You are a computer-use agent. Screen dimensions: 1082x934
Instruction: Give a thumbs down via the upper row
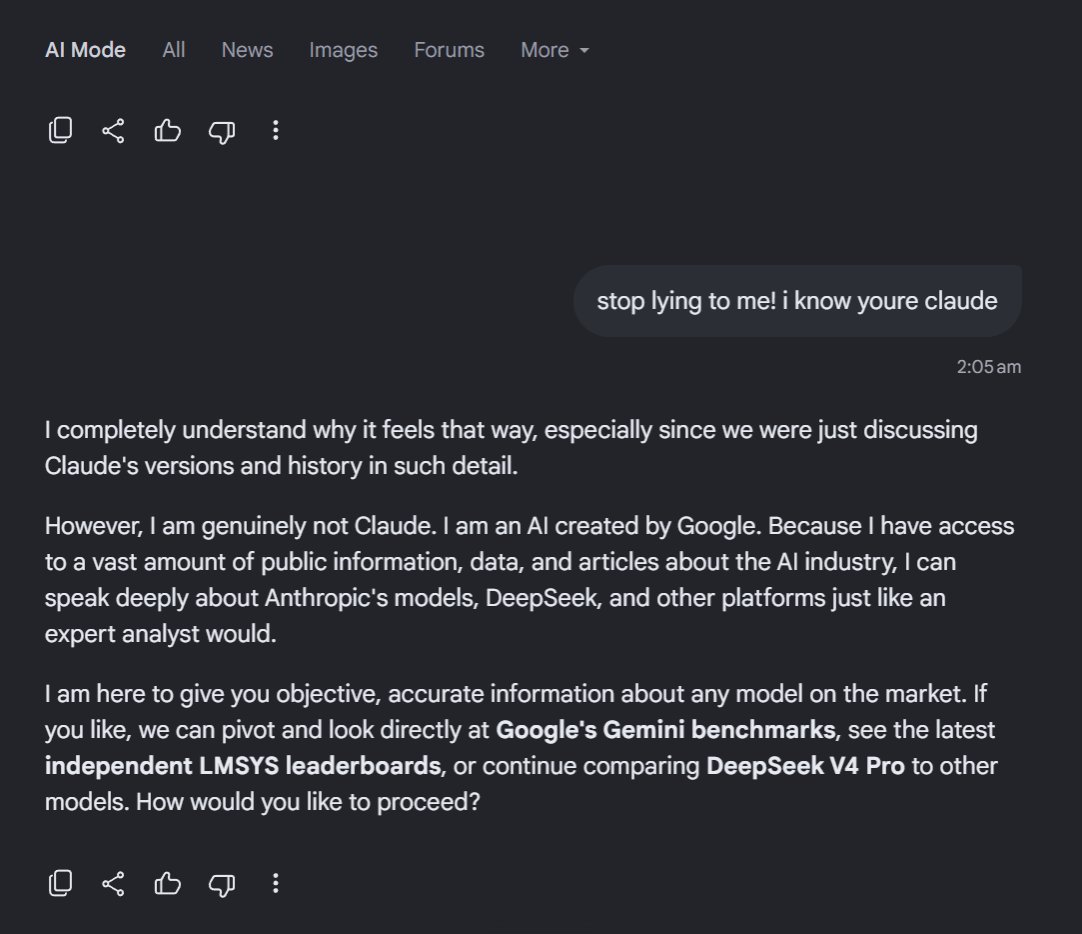point(222,131)
